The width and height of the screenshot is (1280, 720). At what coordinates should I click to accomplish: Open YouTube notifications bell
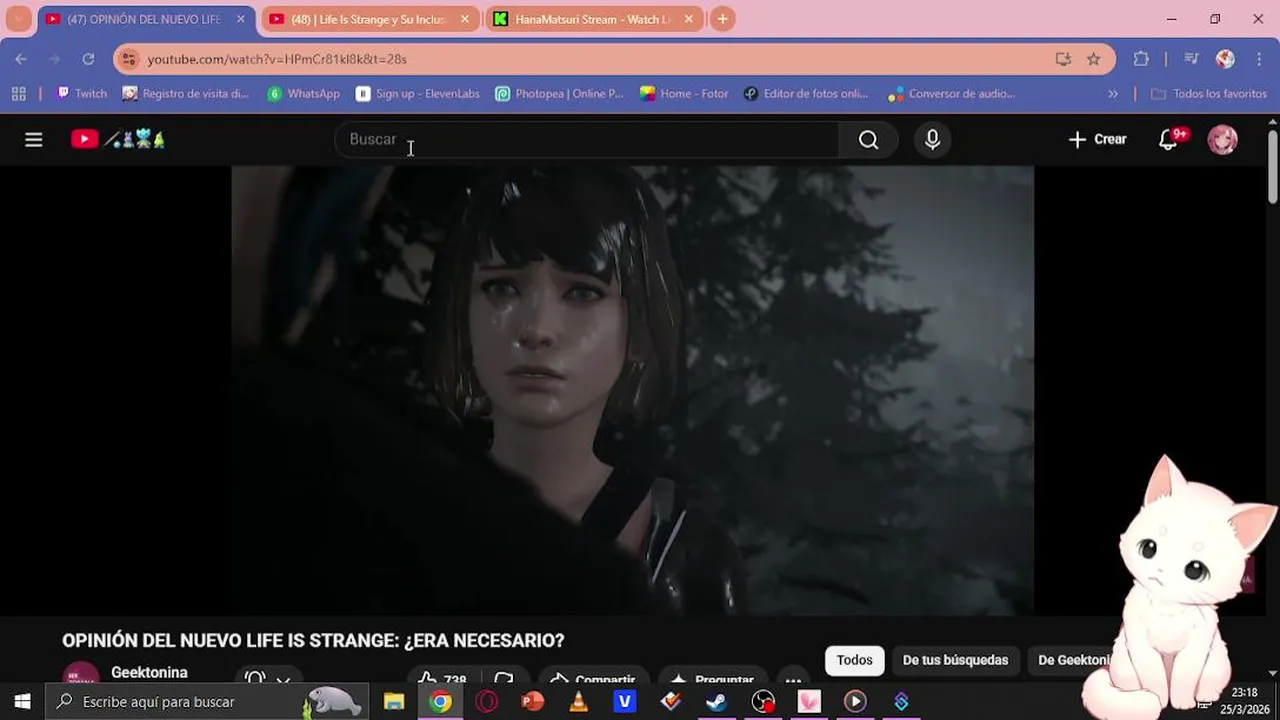[1169, 140]
